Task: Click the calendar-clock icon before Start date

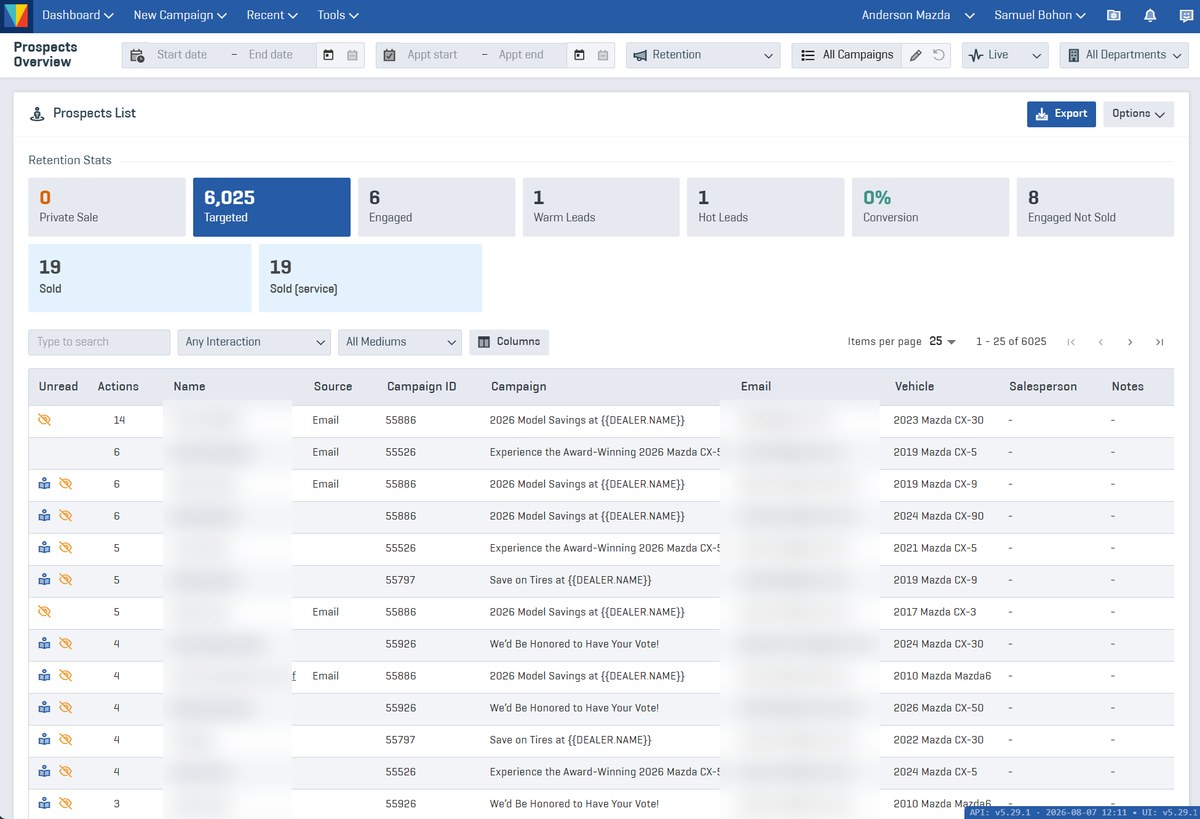Action: pyautogui.click(x=137, y=55)
